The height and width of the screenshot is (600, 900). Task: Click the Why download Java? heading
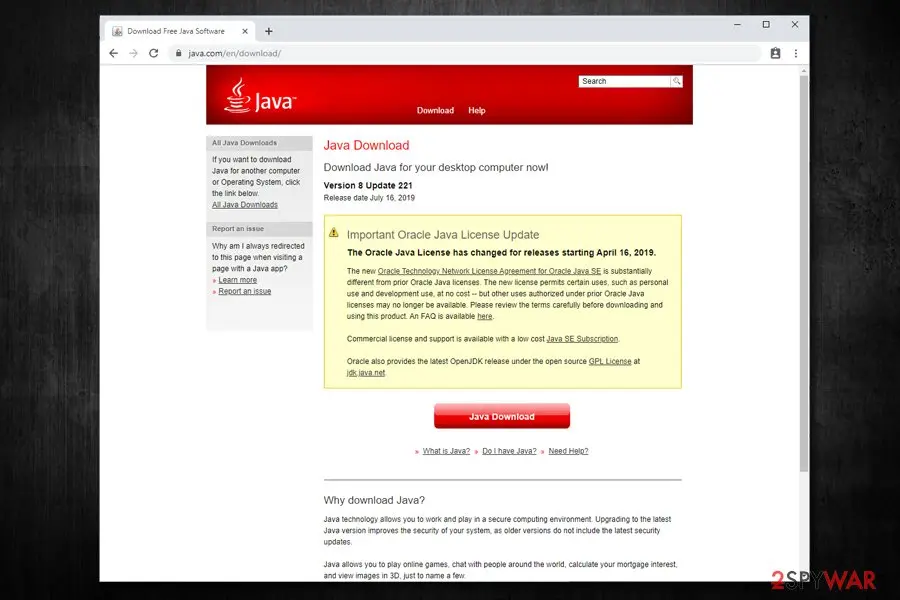click(x=374, y=500)
